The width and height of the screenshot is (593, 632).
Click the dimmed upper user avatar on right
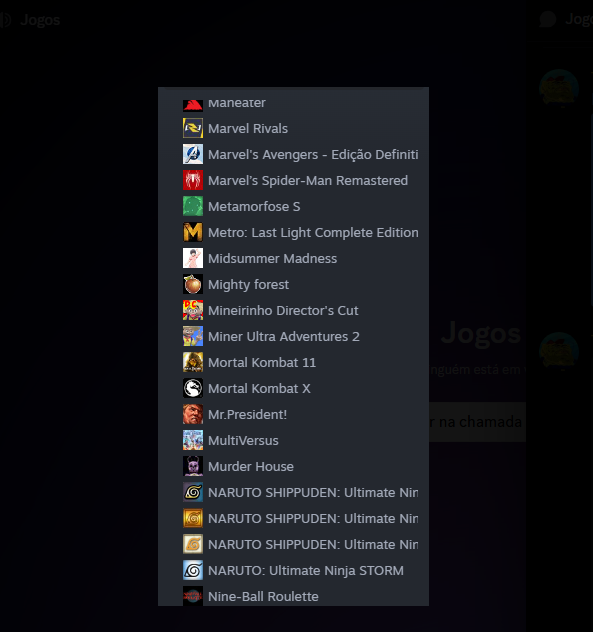559,88
